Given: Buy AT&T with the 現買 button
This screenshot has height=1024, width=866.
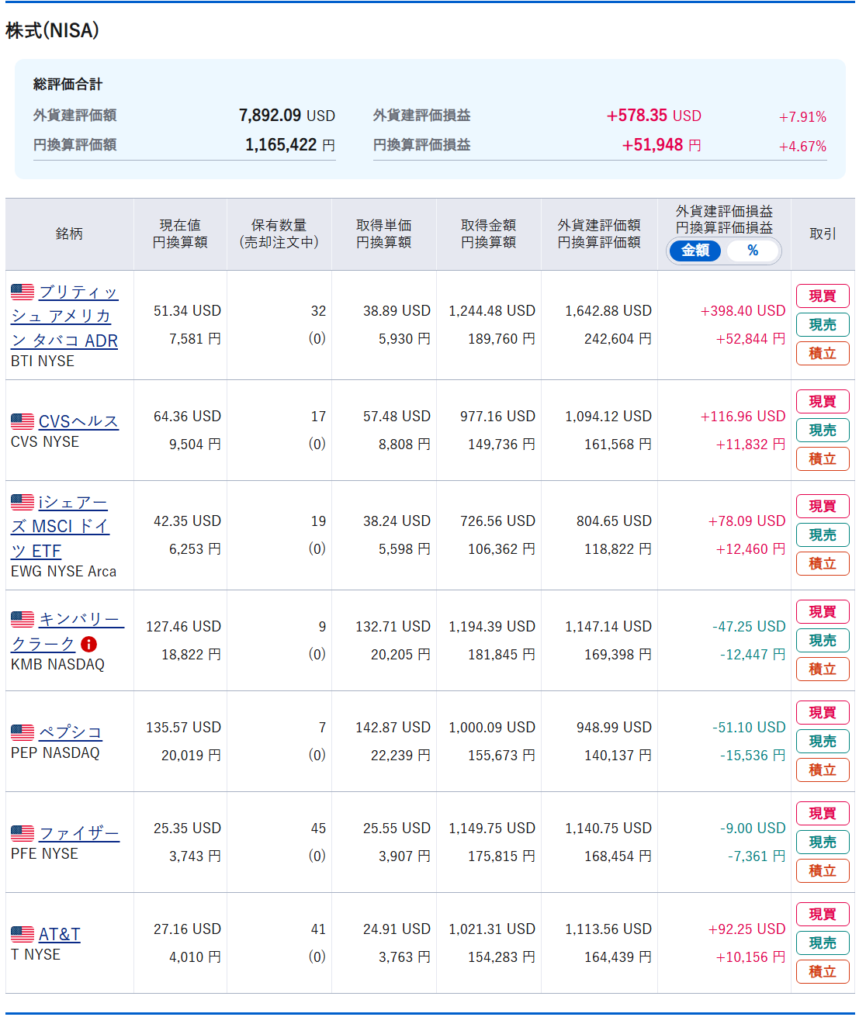Looking at the screenshot, I should tap(822, 914).
